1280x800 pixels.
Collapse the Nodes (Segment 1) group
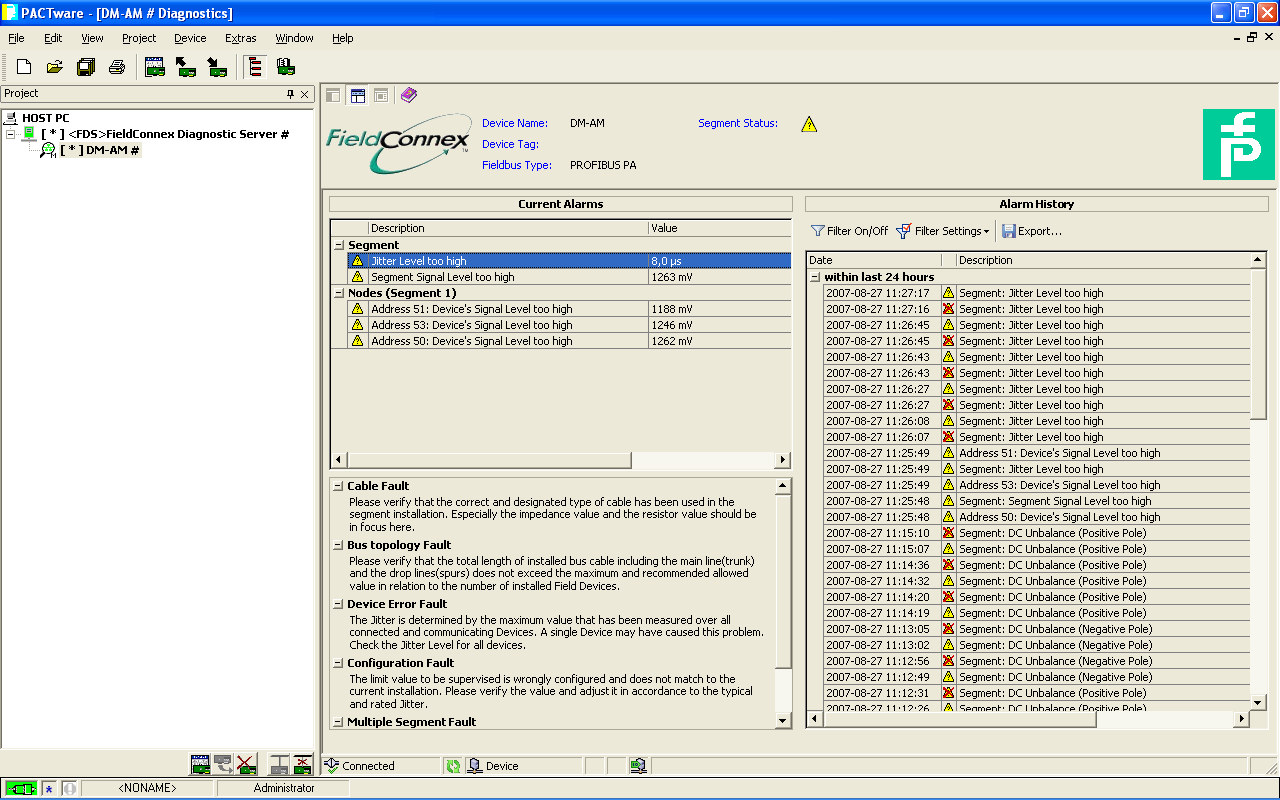pyautogui.click(x=338, y=293)
